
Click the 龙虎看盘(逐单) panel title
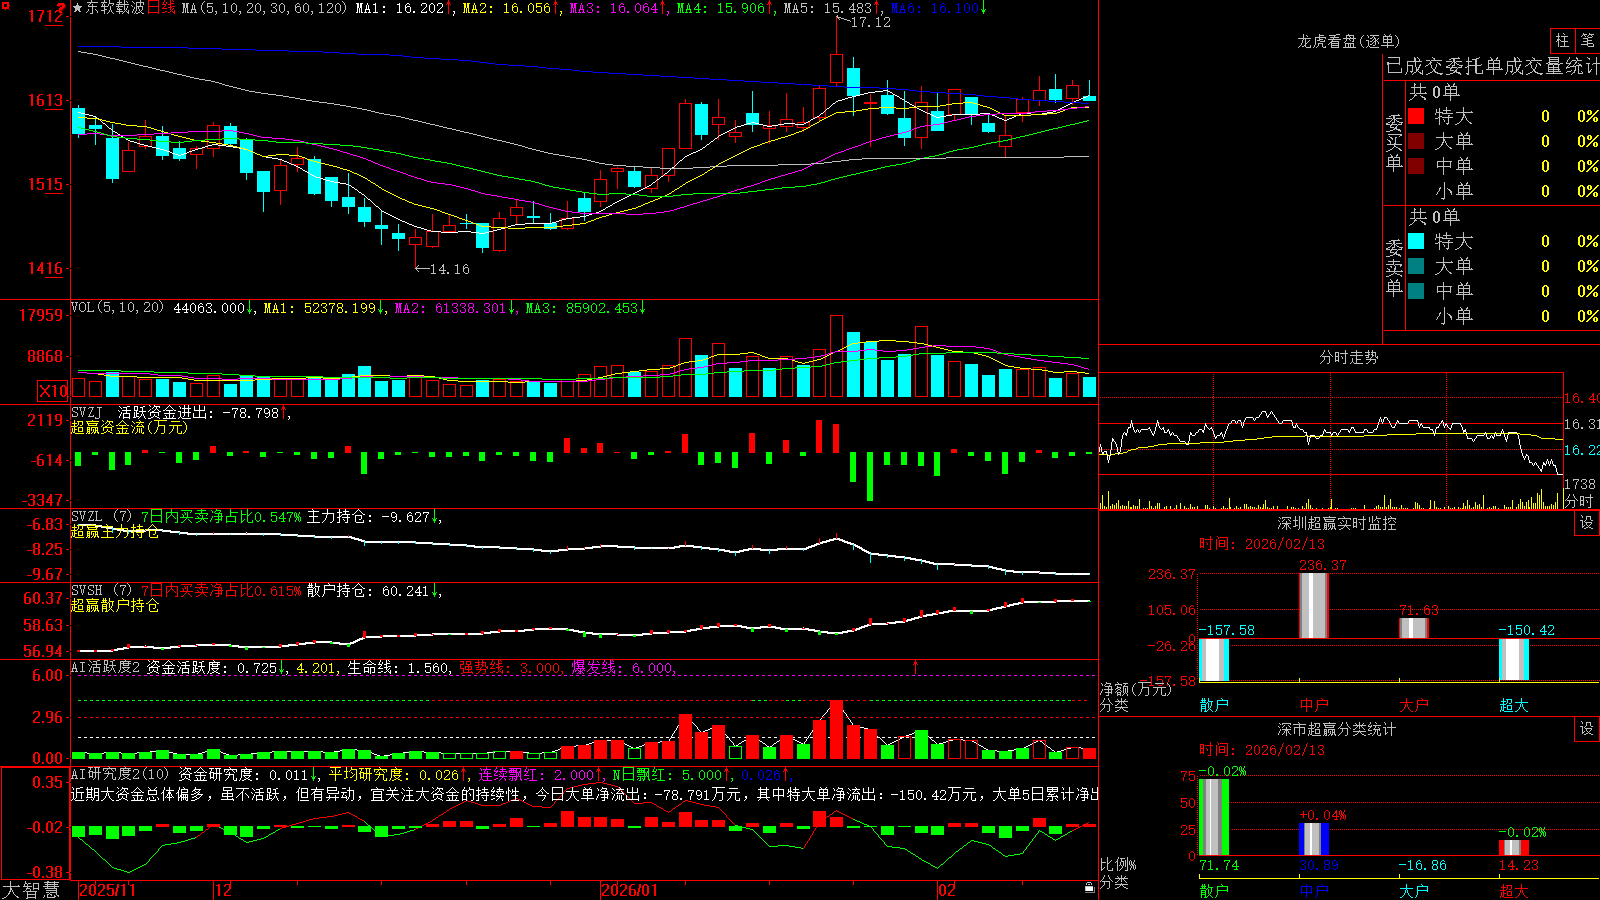click(x=1349, y=41)
